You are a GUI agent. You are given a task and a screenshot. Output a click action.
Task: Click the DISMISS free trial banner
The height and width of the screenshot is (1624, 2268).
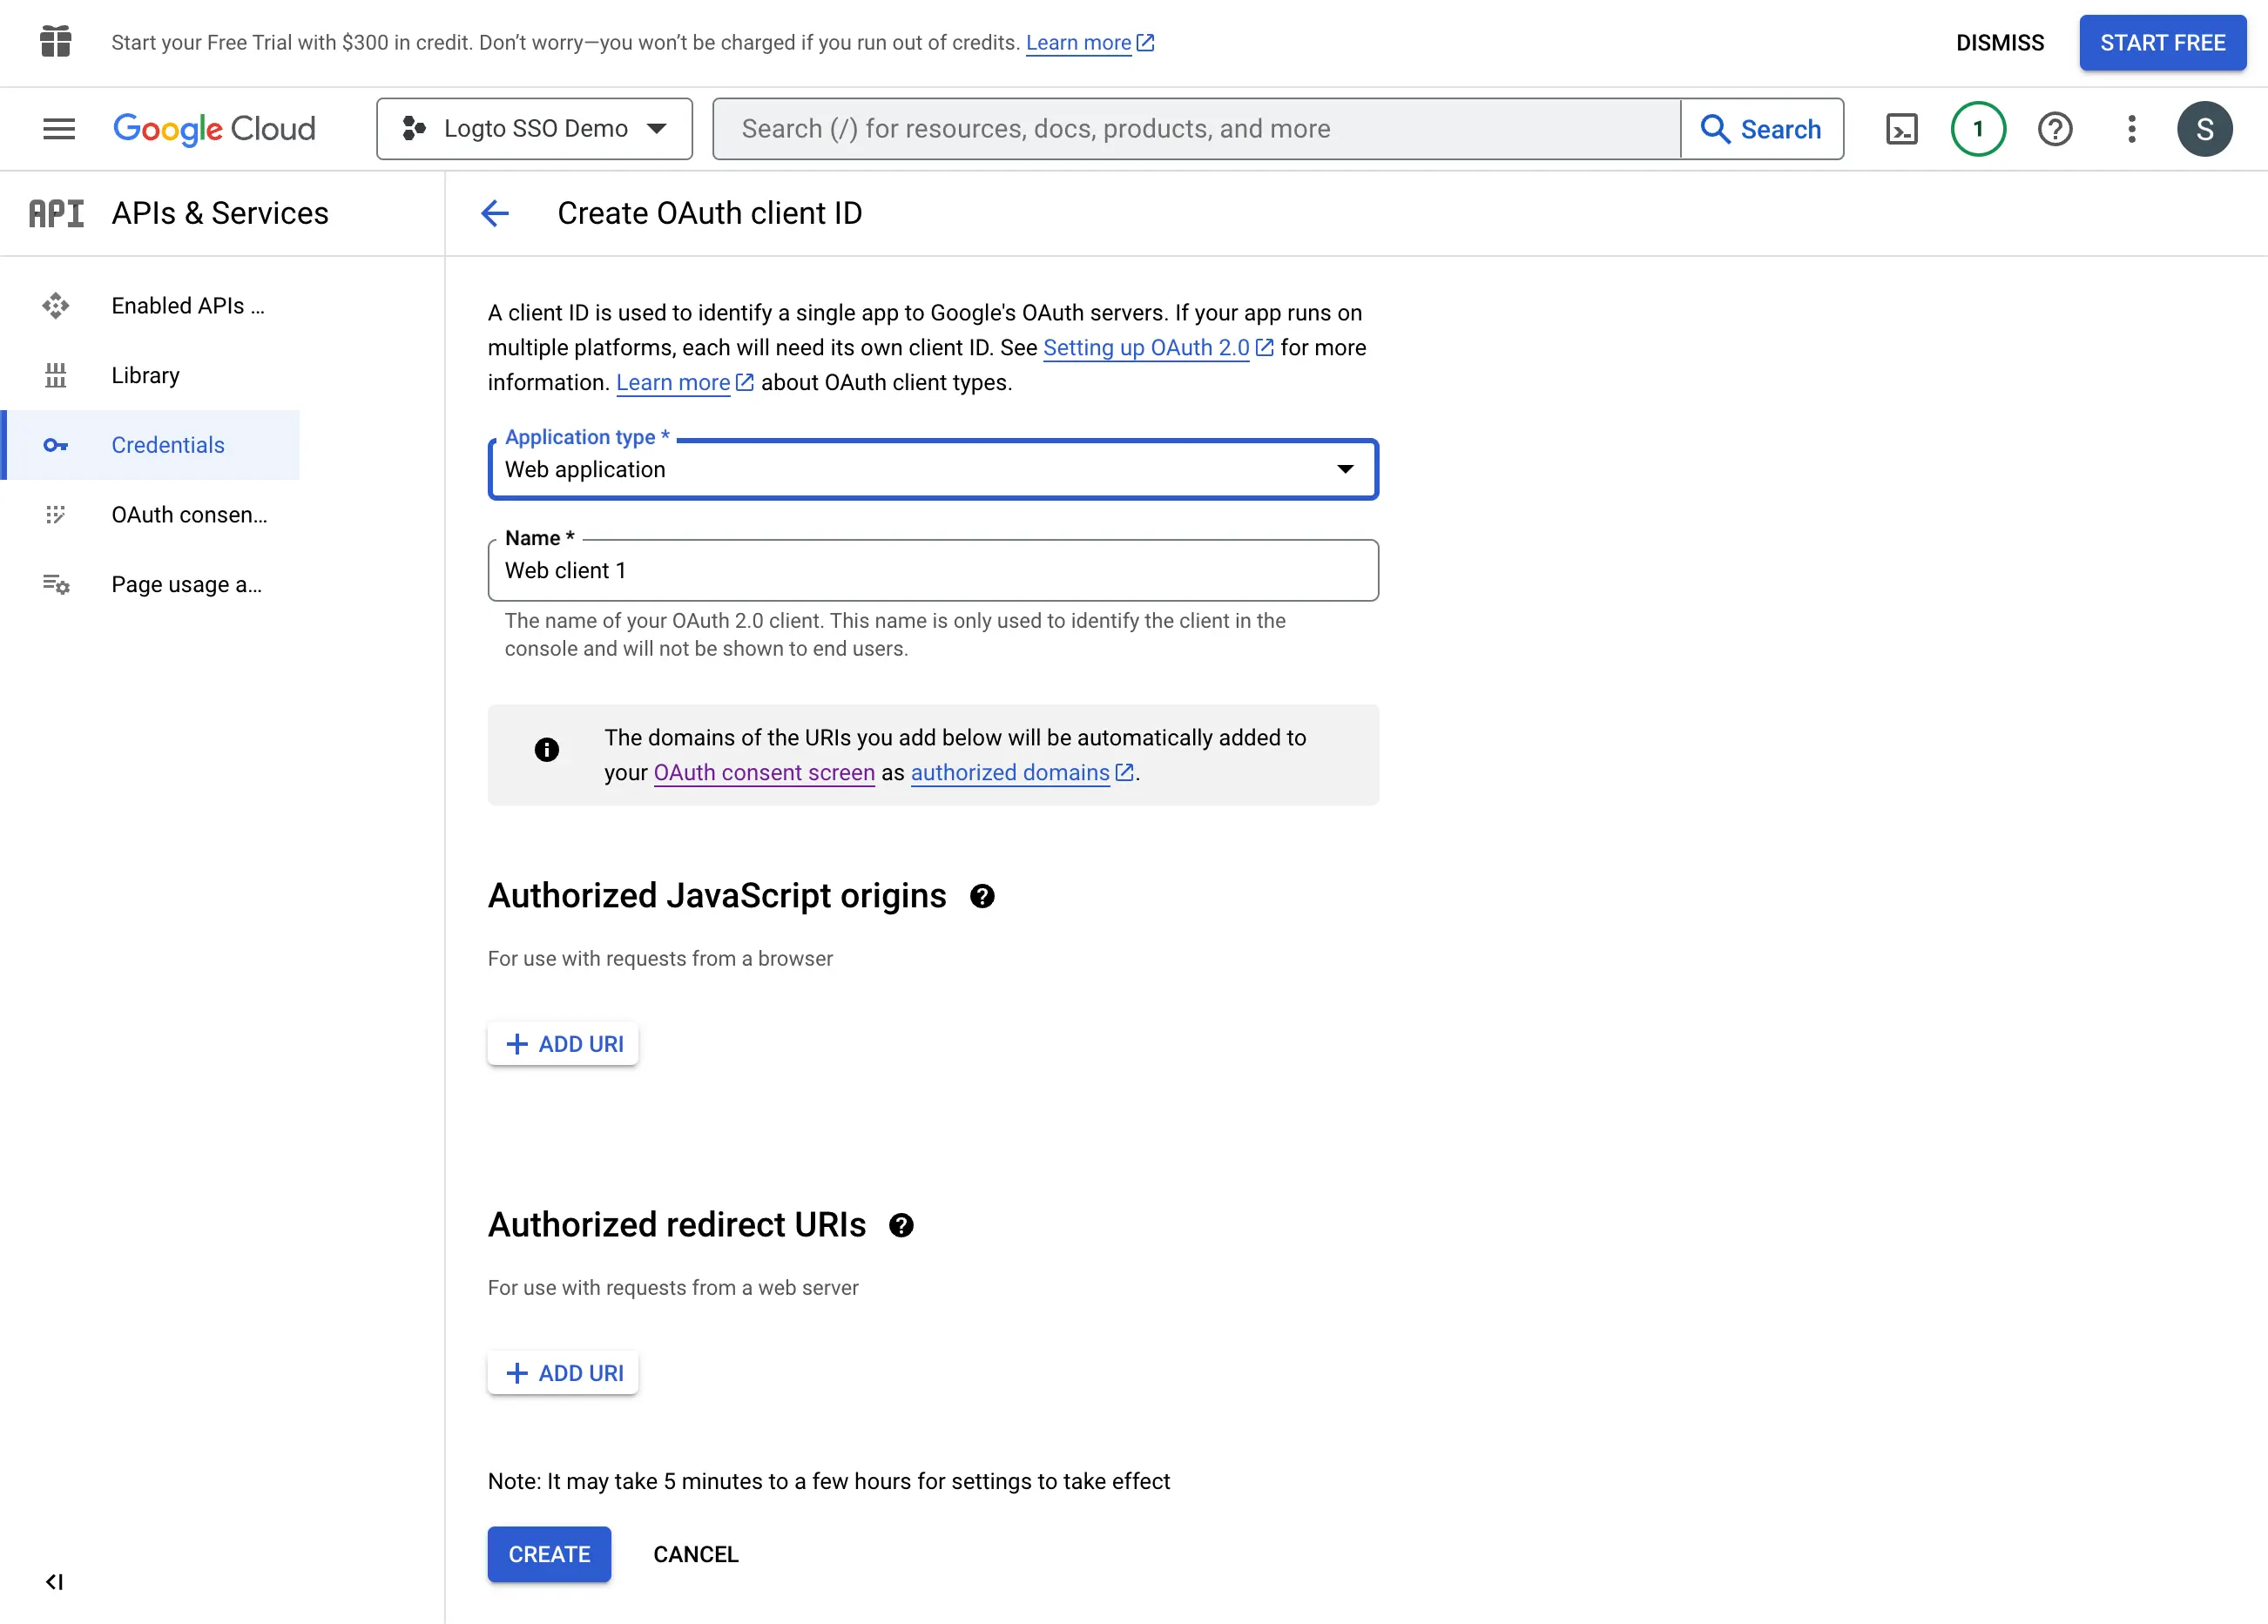pos(2001,40)
